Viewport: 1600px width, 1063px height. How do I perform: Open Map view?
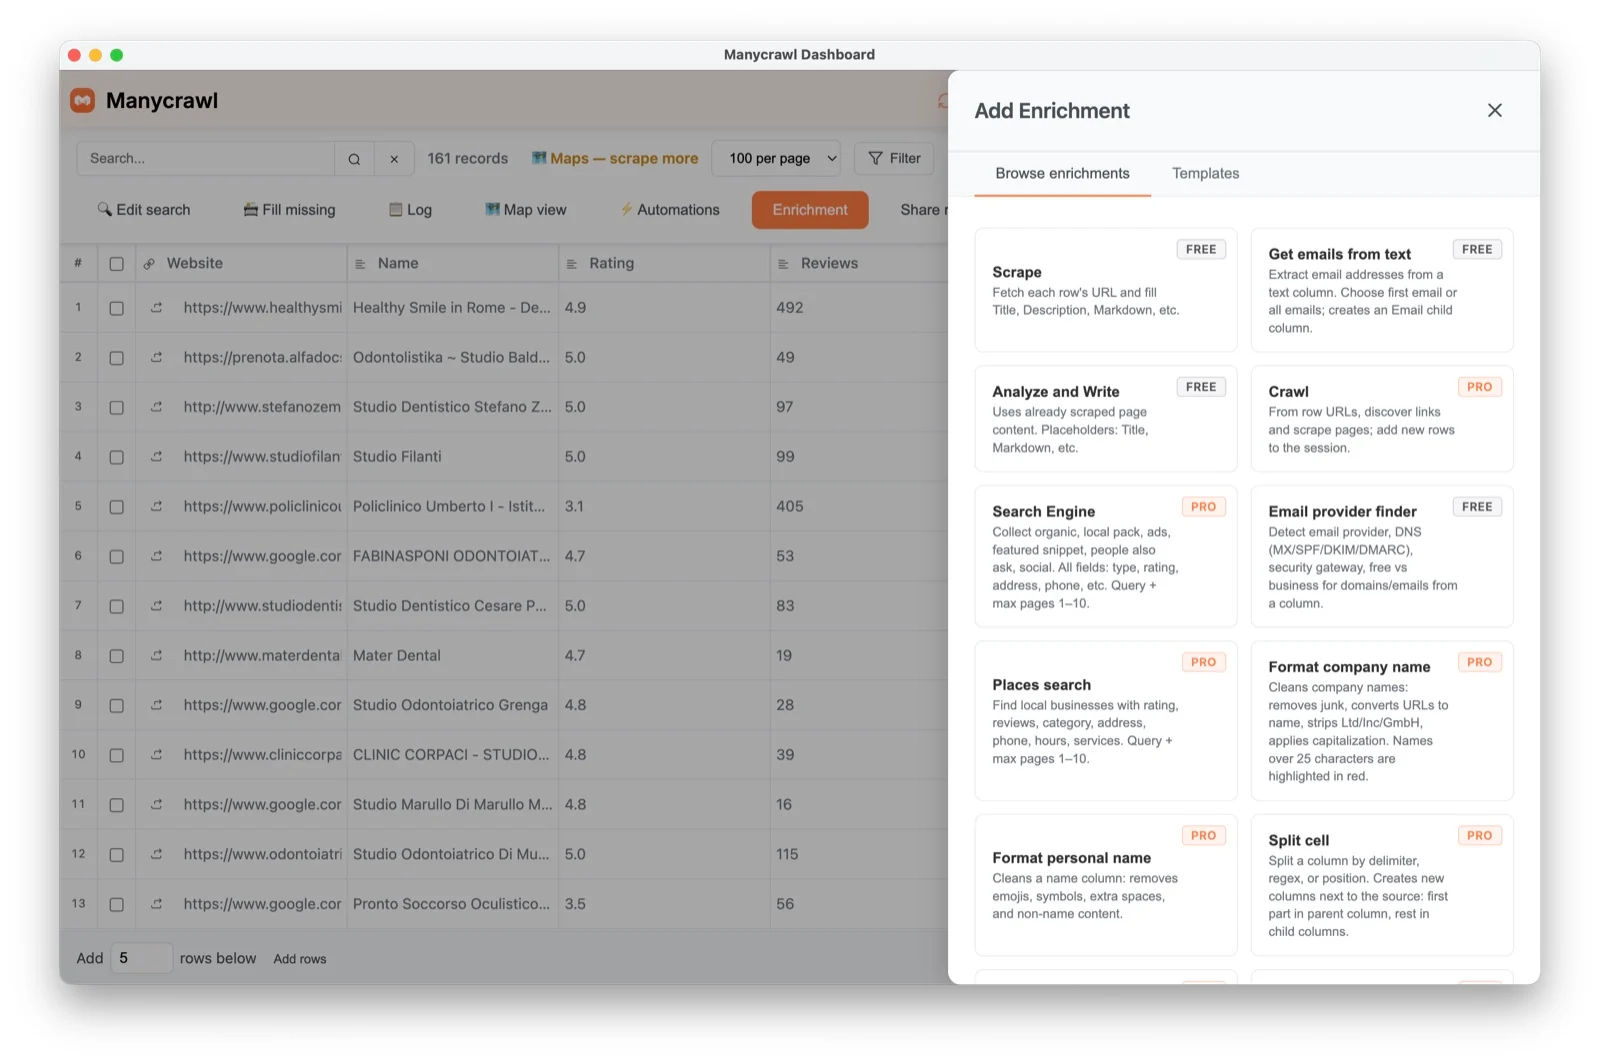(526, 210)
